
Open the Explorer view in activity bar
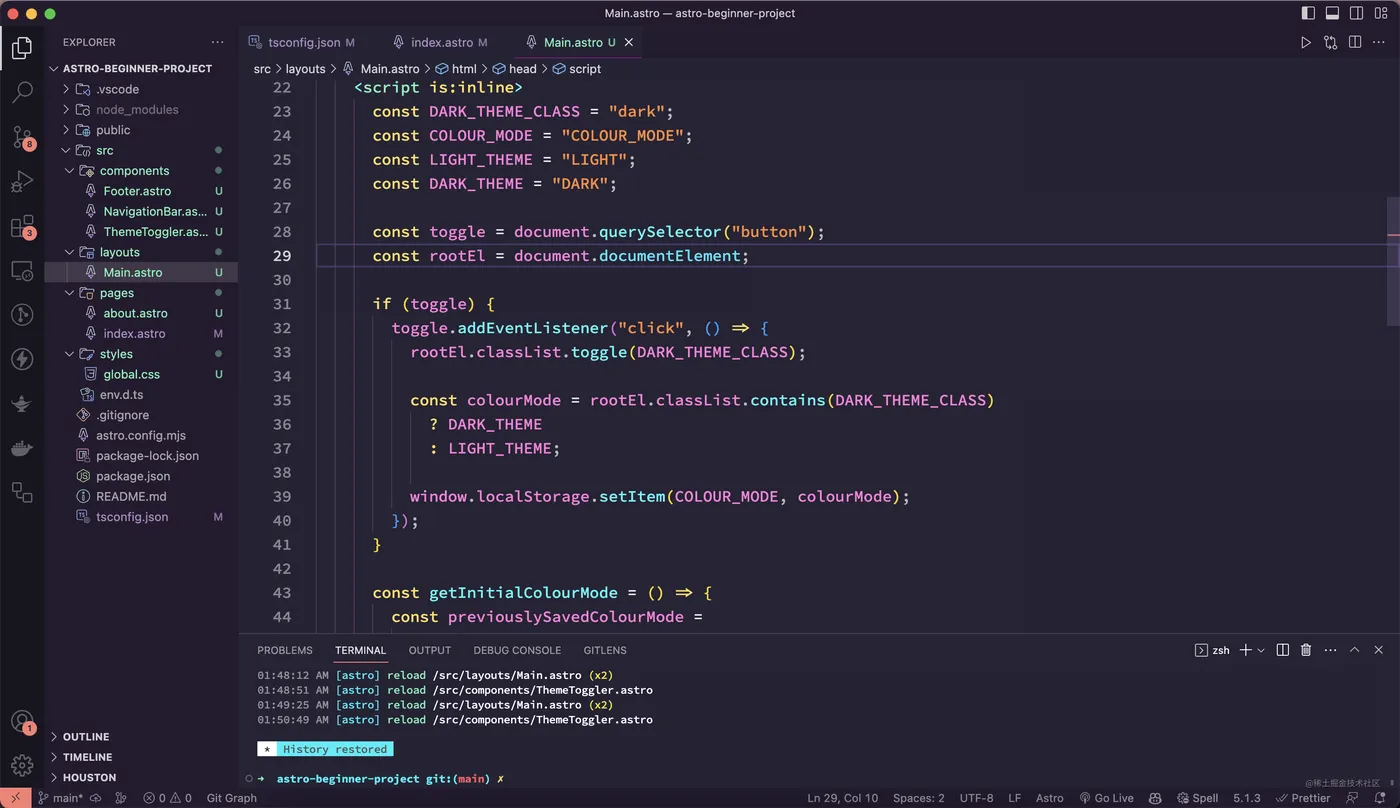click(x=22, y=47)
